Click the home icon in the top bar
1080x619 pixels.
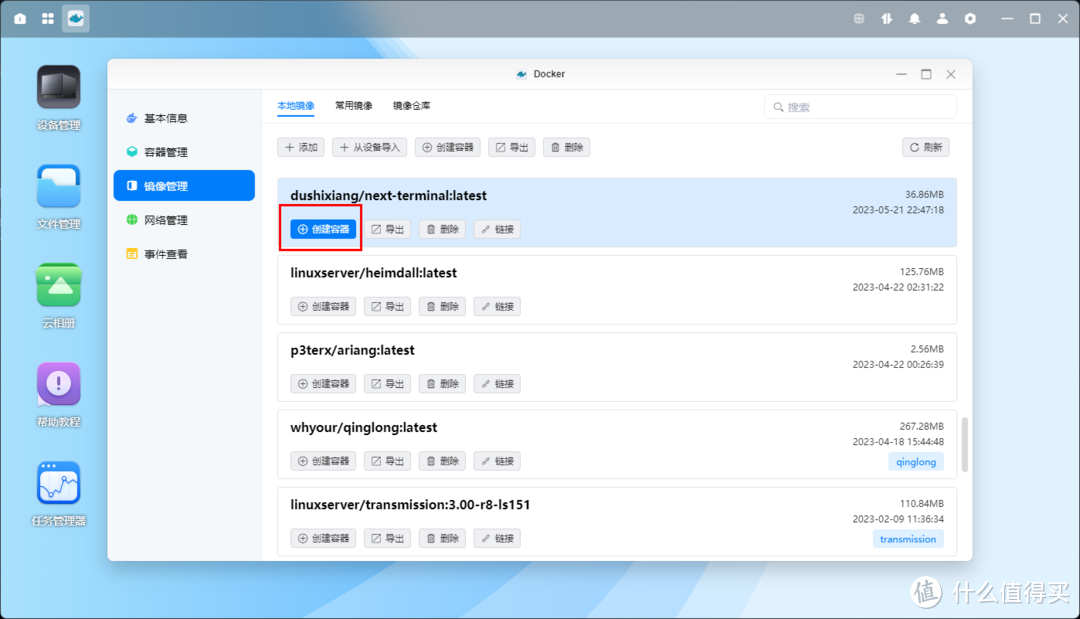(x=20, y=19)
